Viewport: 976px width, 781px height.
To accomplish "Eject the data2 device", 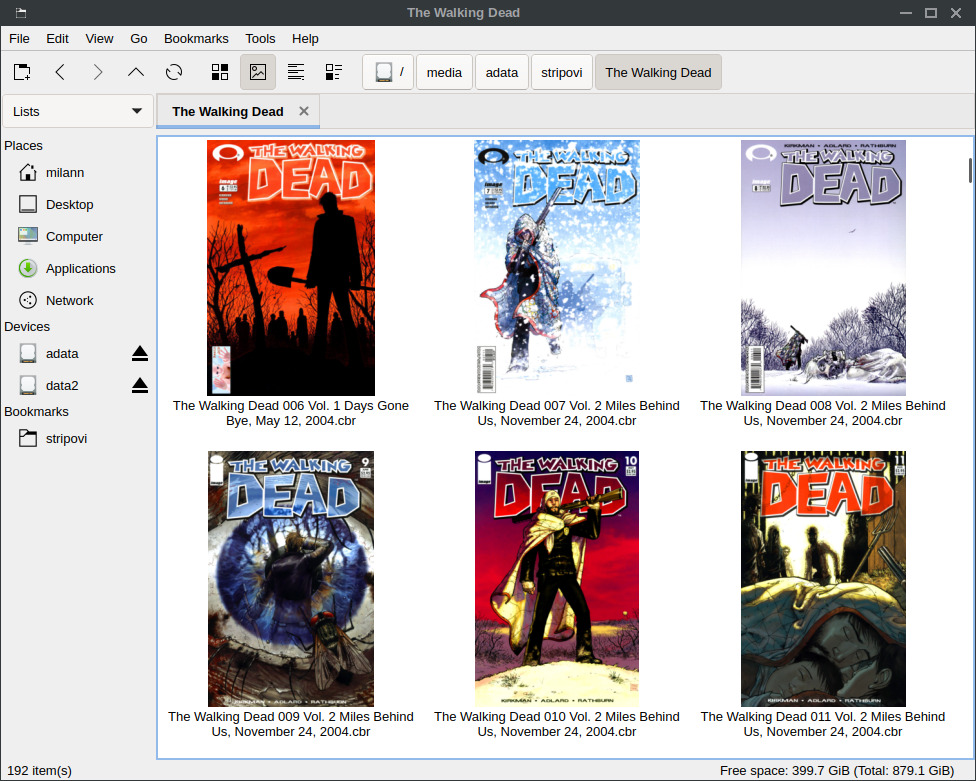I will point(140,386).
